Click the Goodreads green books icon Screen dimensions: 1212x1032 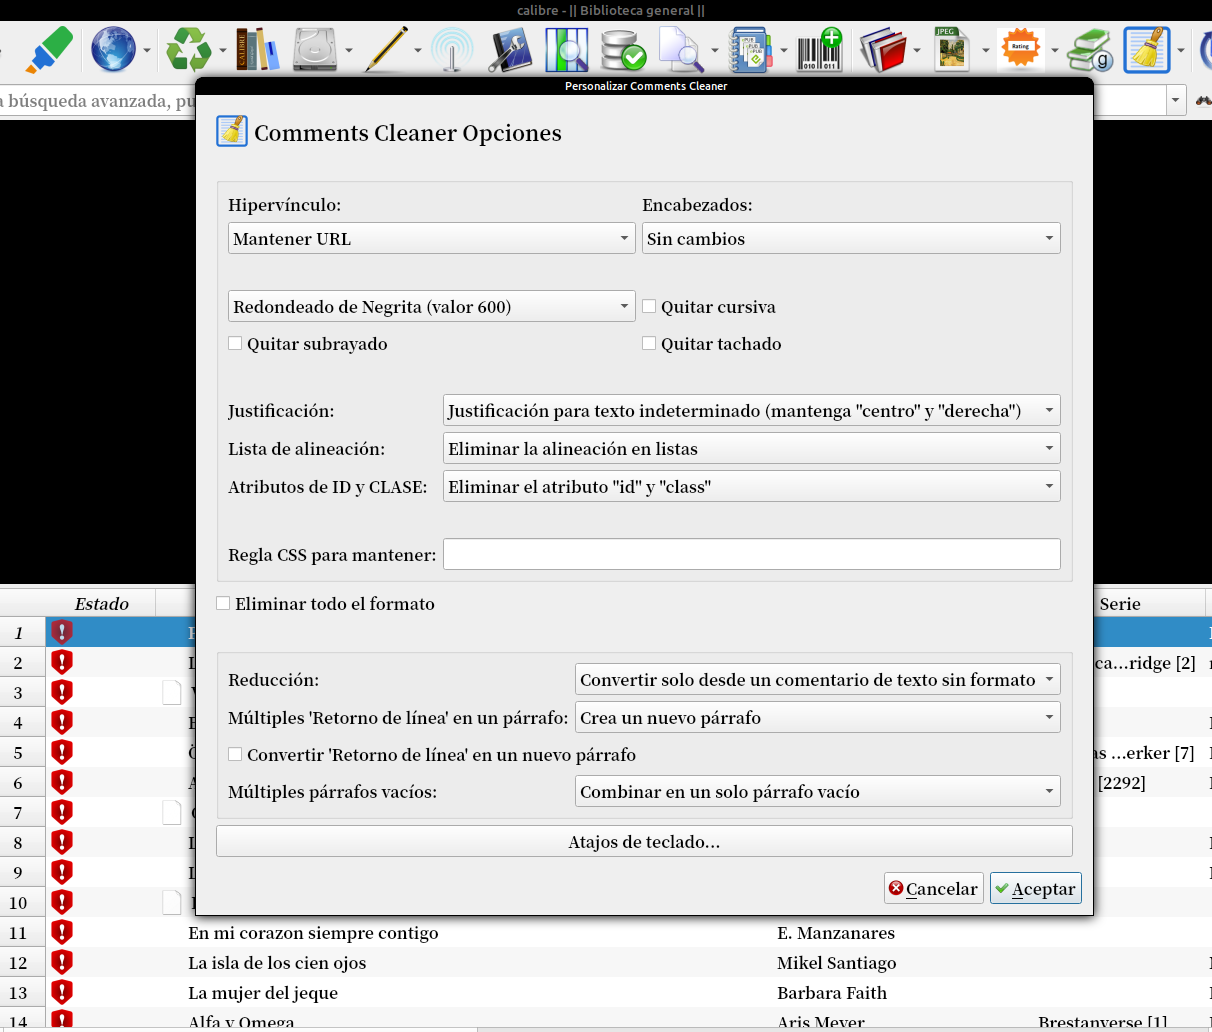pos(1090,49)
